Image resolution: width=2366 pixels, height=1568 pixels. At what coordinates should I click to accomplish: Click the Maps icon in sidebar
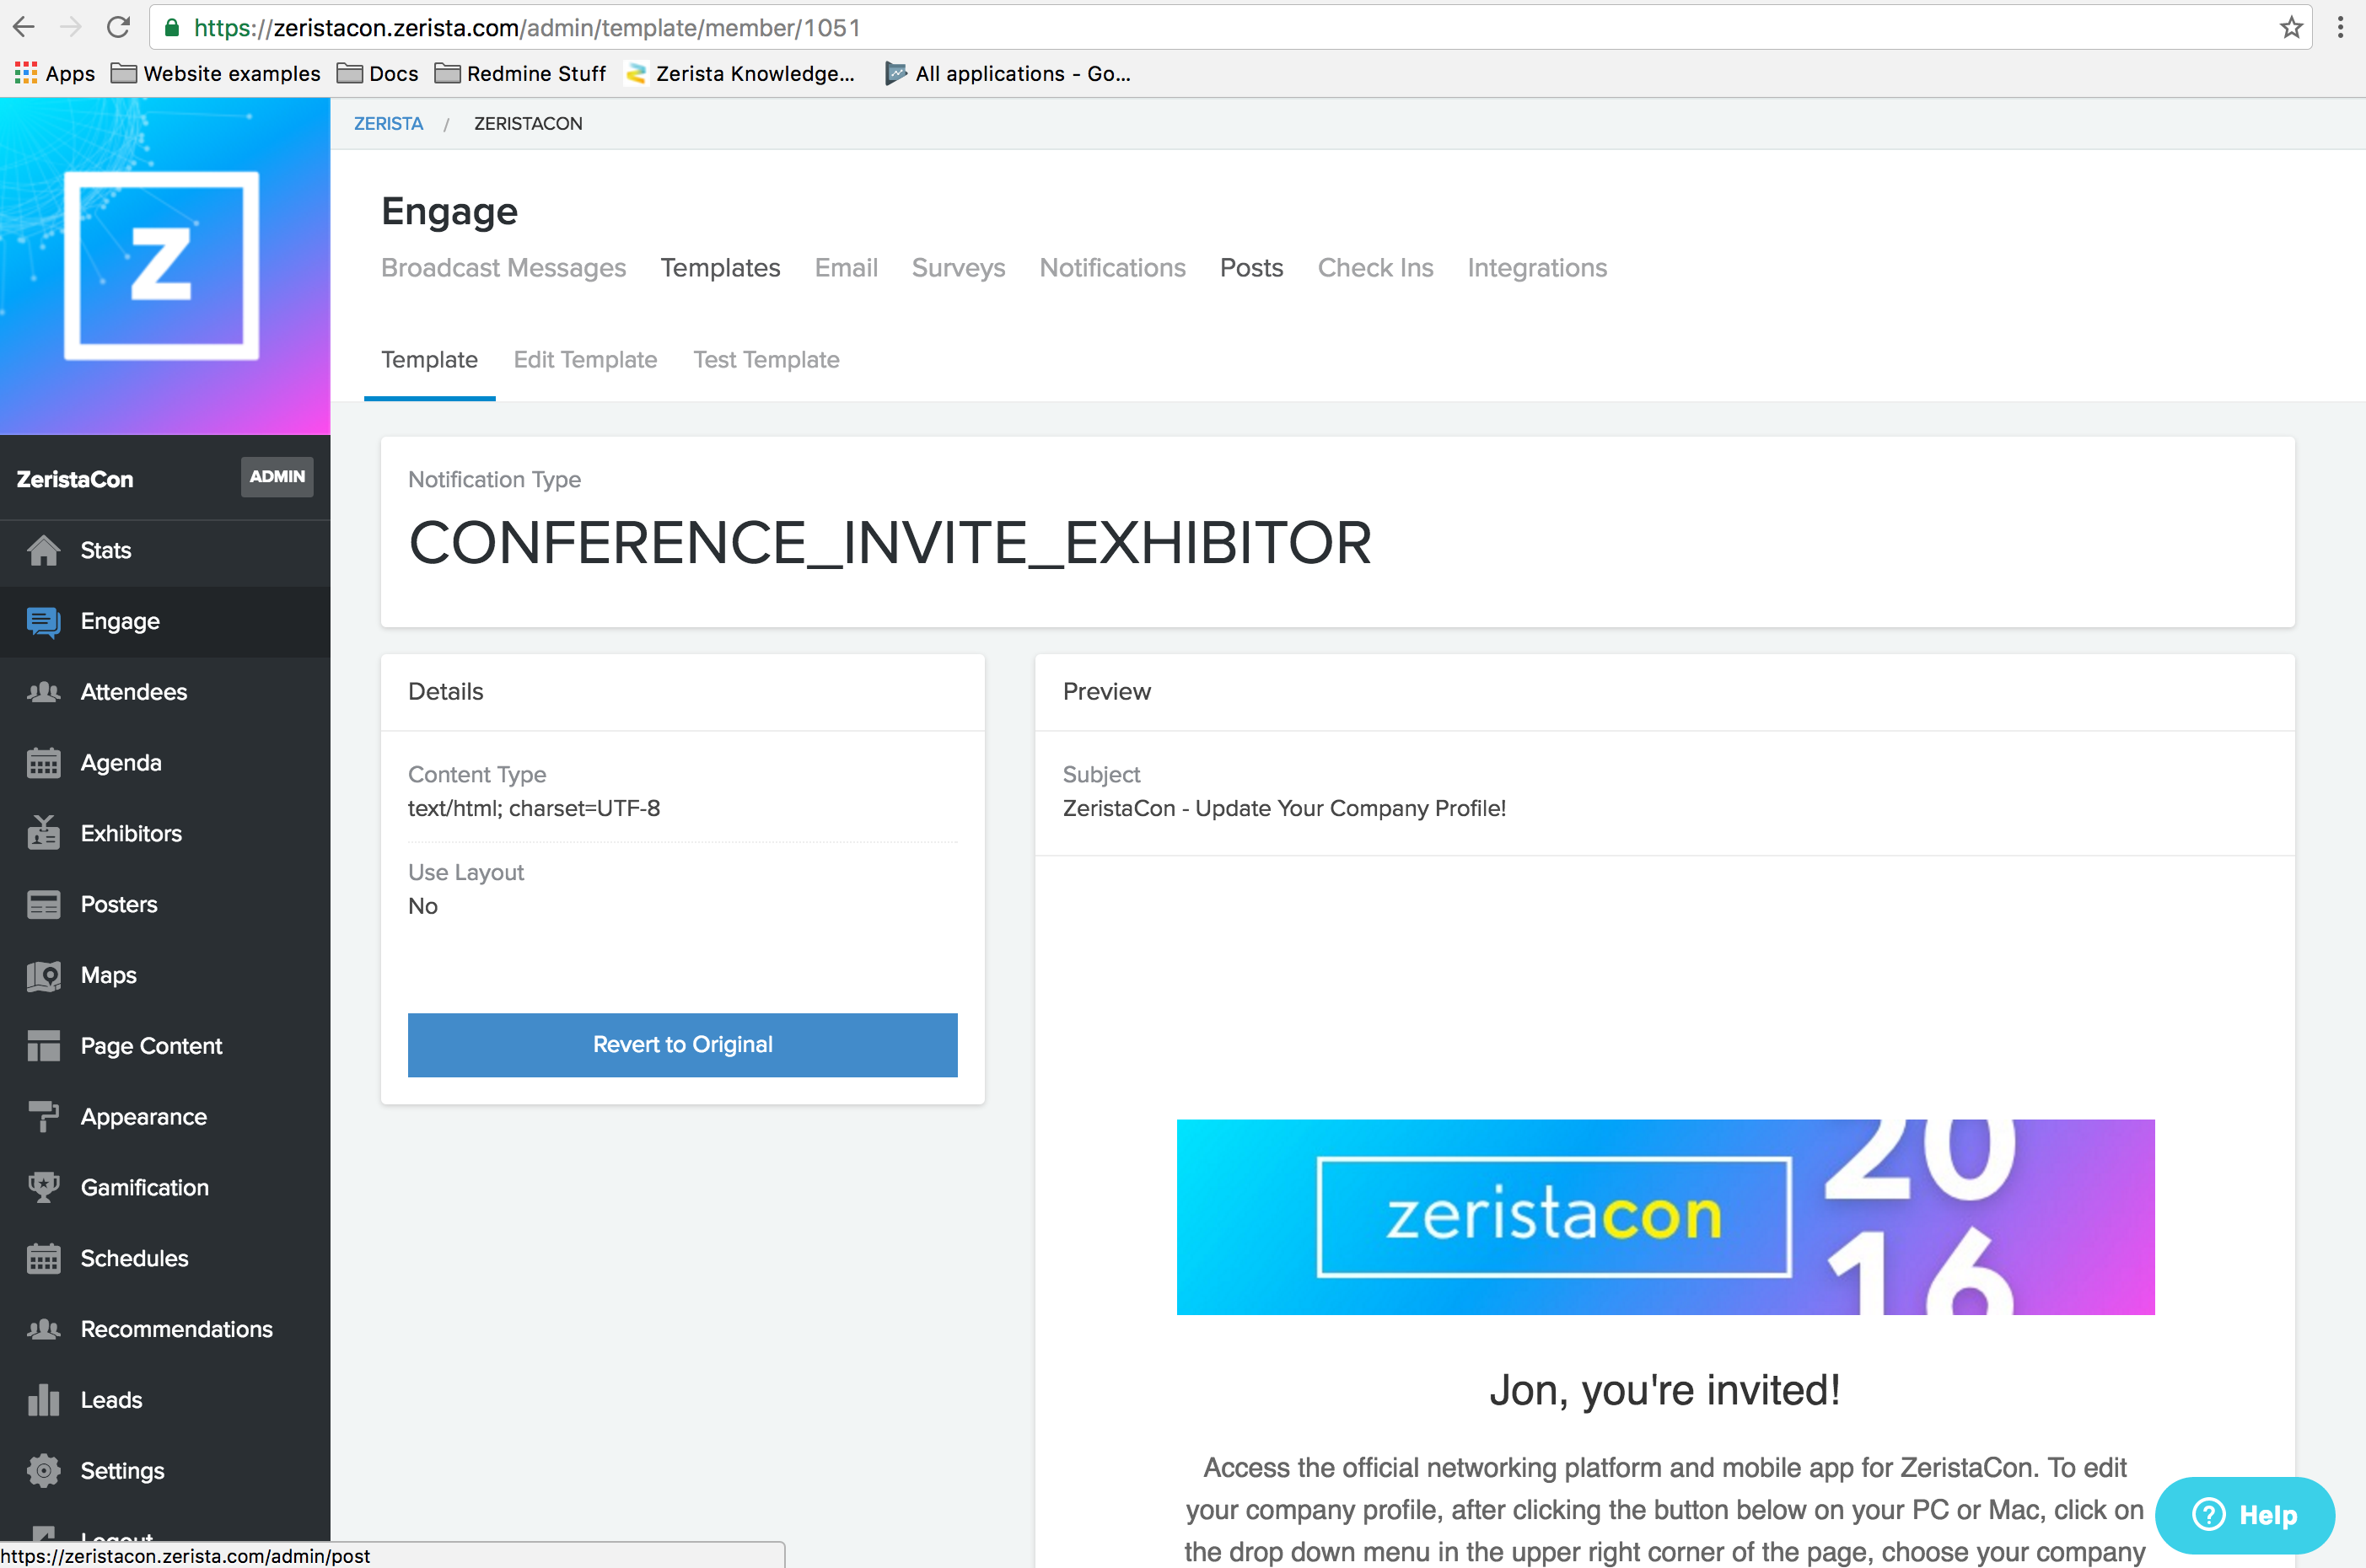[x=43, y=975]
